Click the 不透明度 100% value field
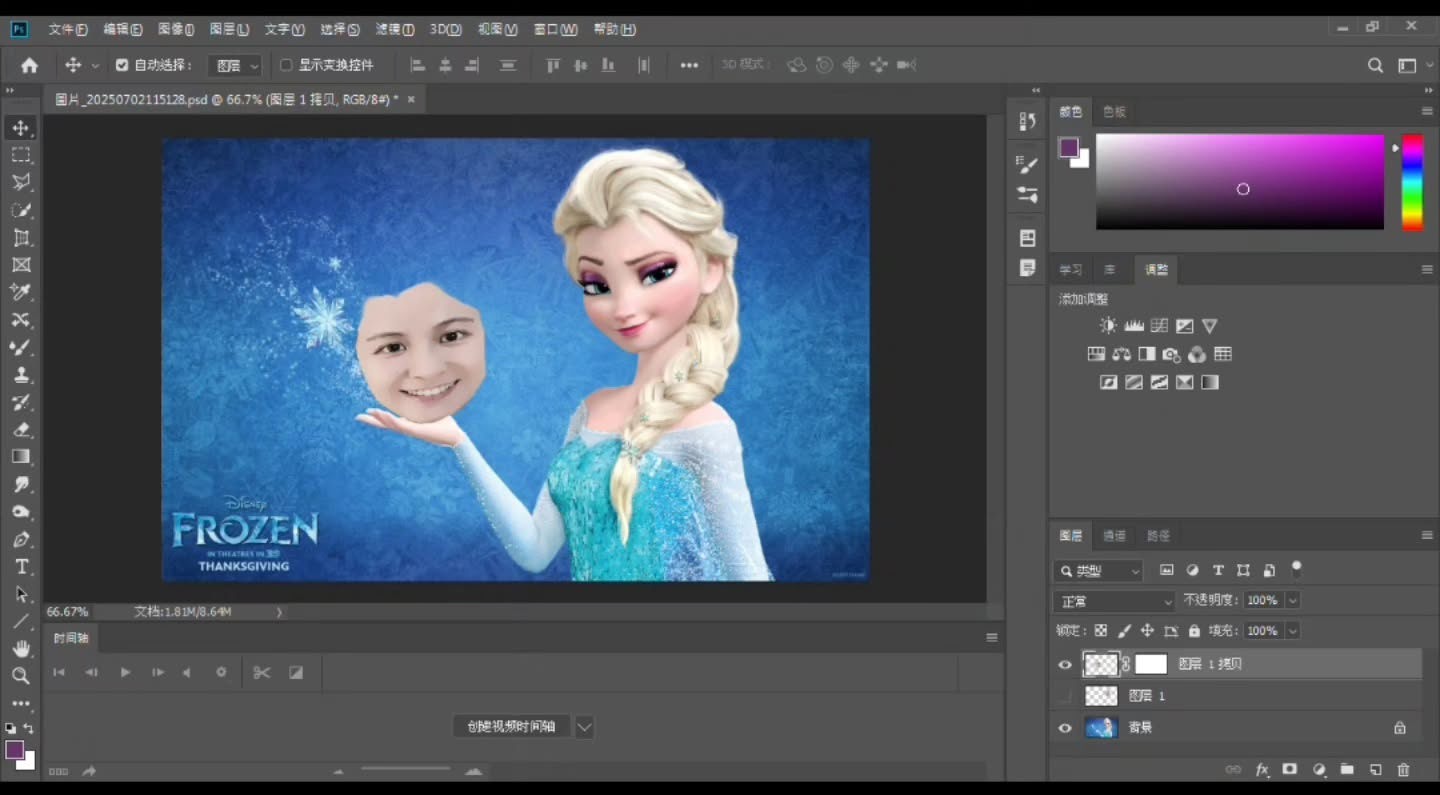Viewport: 1440px width, 795px height. [1262, 601]
